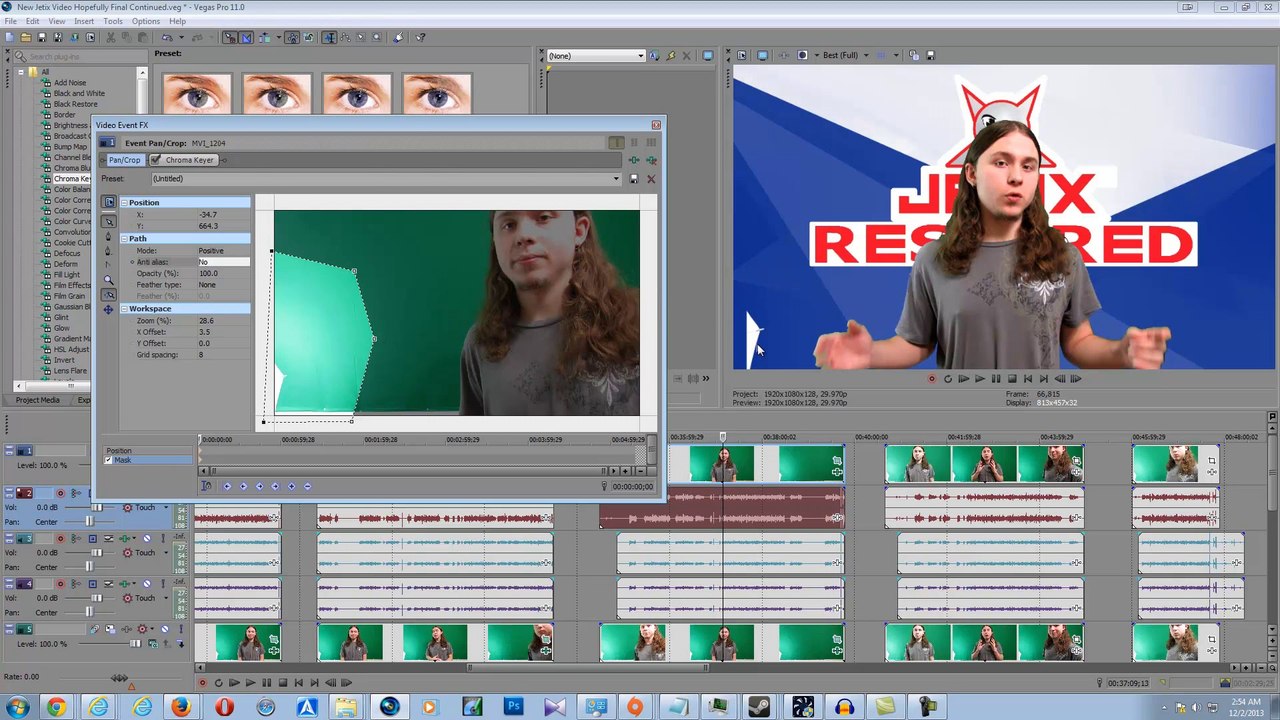Viewport: 1280px width, 720px height.
Task: Toggle Show Properties icon in Pan/Crop
Action: (x=109, y=202)
